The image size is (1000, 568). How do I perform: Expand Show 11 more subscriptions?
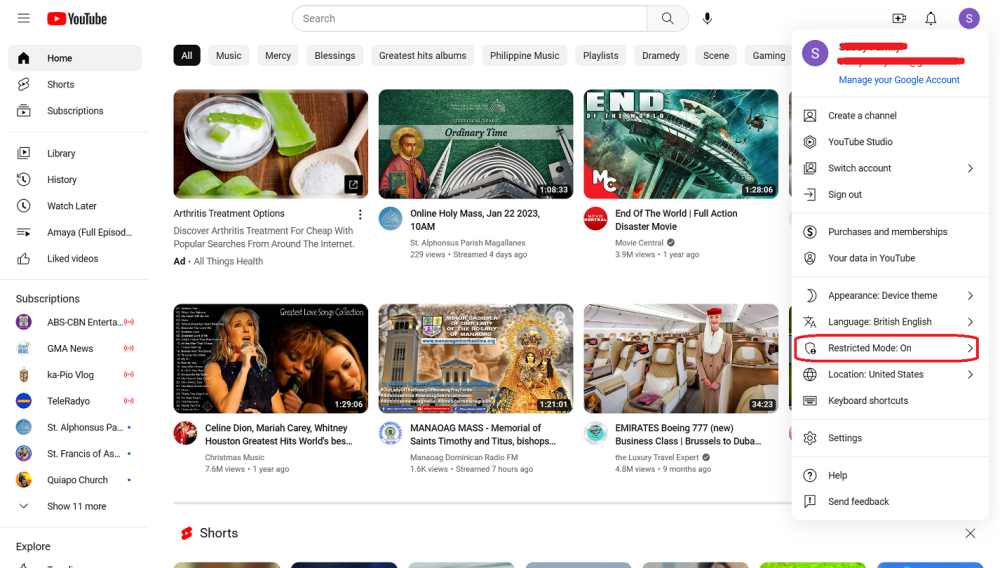tap(75, 506)
